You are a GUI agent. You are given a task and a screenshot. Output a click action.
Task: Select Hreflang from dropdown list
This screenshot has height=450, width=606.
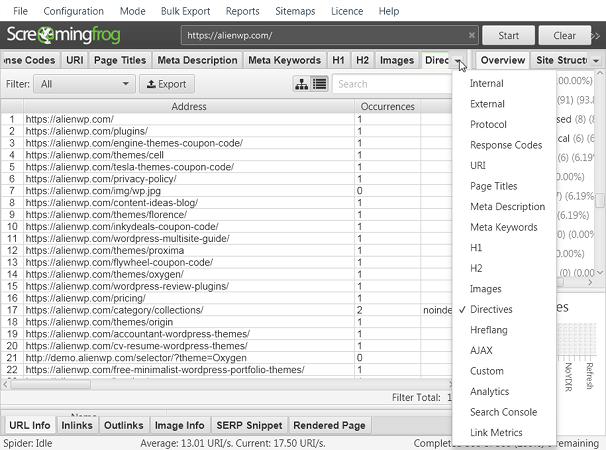(x=504, y=330)
